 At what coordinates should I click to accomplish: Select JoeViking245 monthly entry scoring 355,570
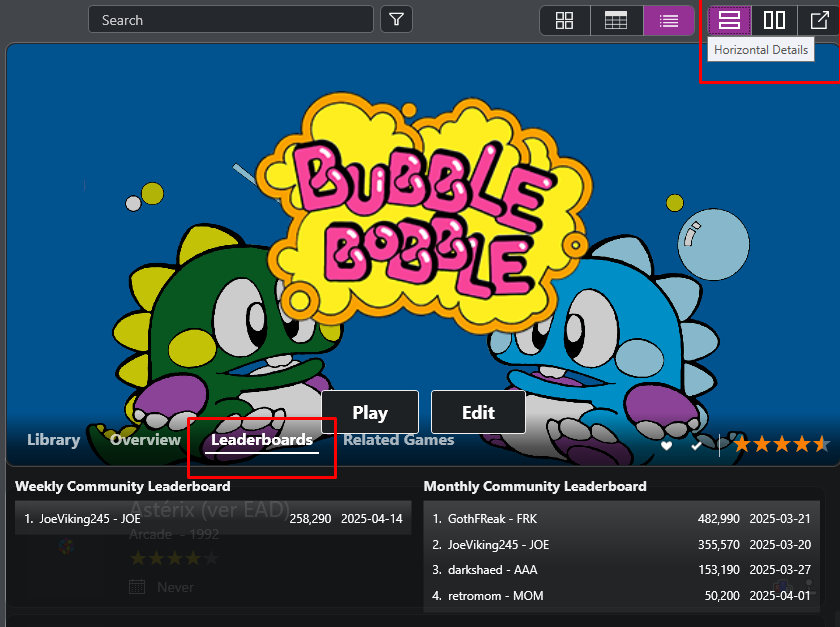click(621, 544)
